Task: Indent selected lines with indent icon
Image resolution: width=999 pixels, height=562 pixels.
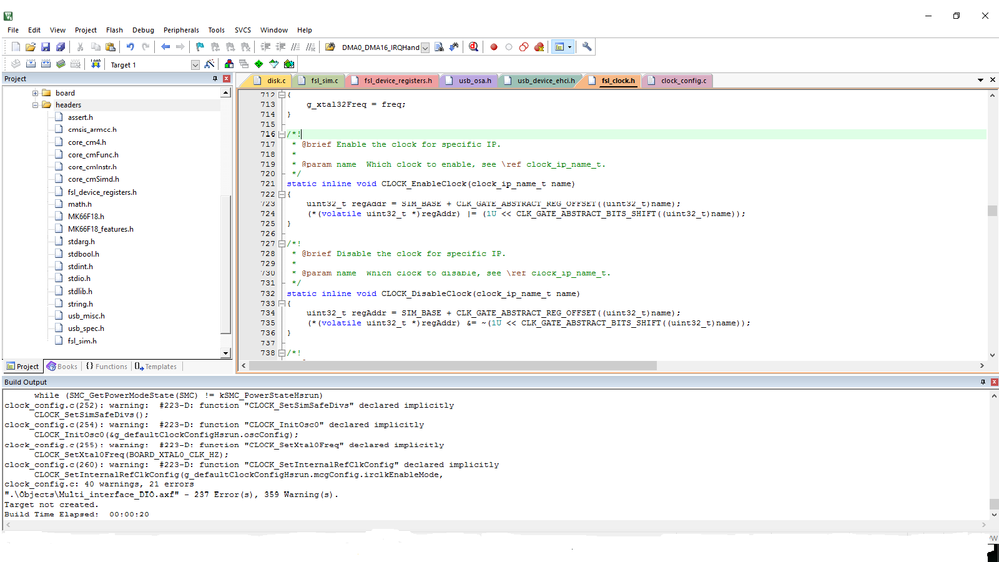Action: [266, 47]
